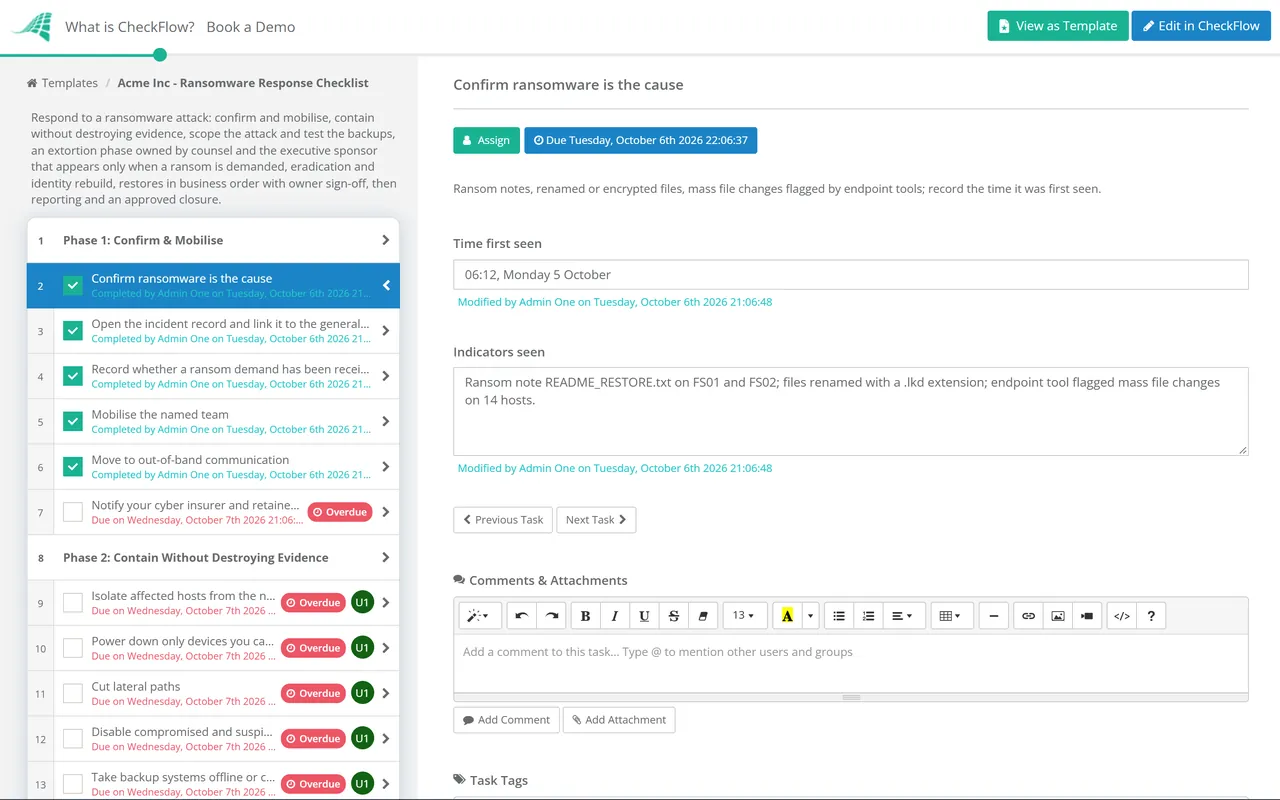This screenshot has width=1280, height=800.
Task: Go to the Next Task
Action: click(x=596, y=520)
